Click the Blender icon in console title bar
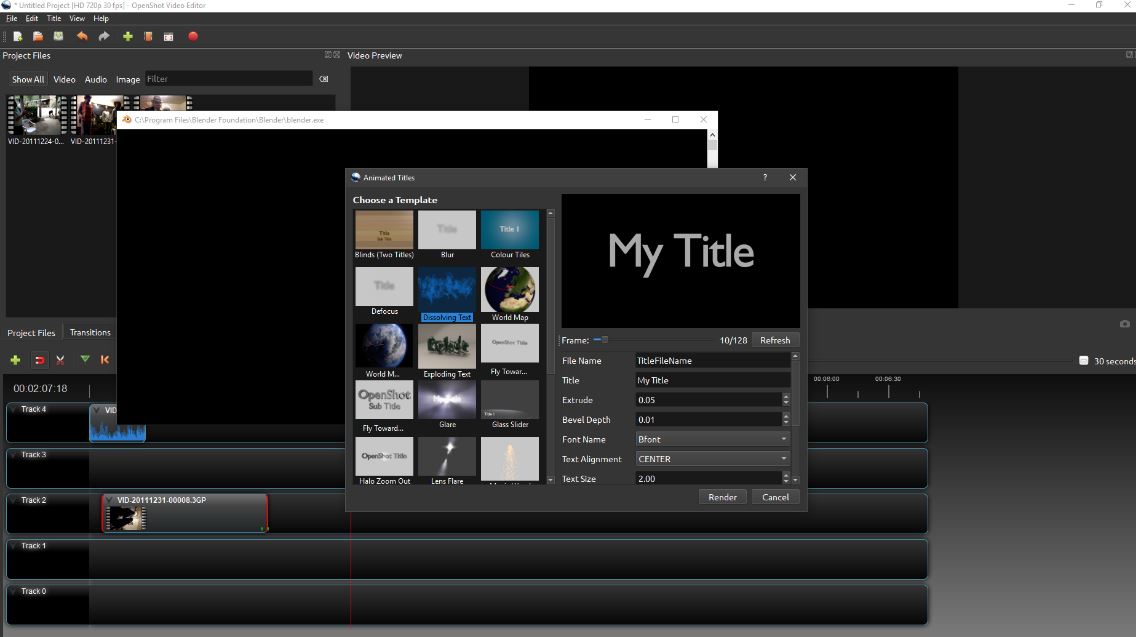The image size is (1136, 637). tap(127, 120)
